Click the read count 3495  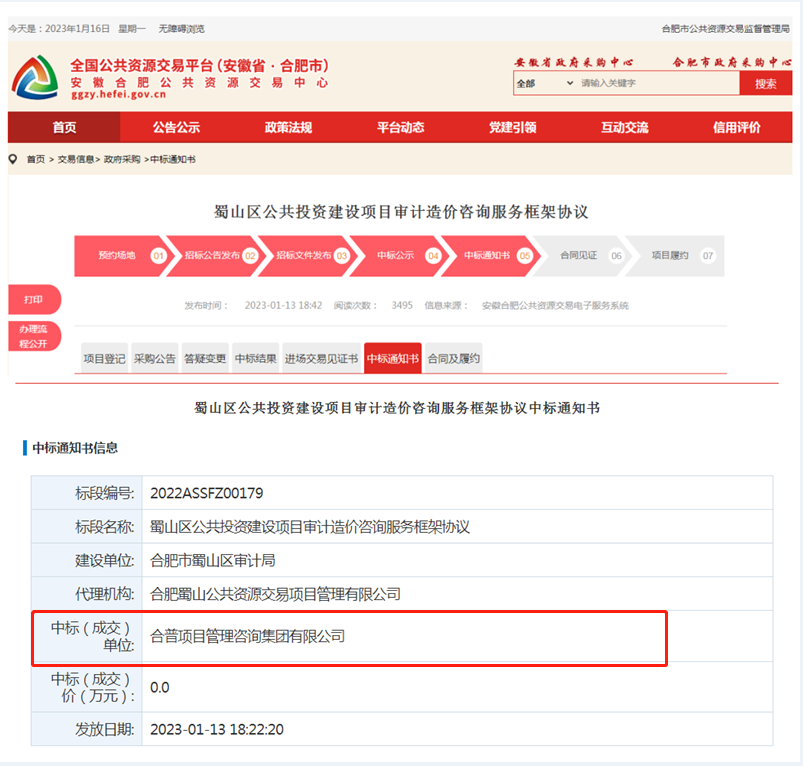(x=402, y=306)
